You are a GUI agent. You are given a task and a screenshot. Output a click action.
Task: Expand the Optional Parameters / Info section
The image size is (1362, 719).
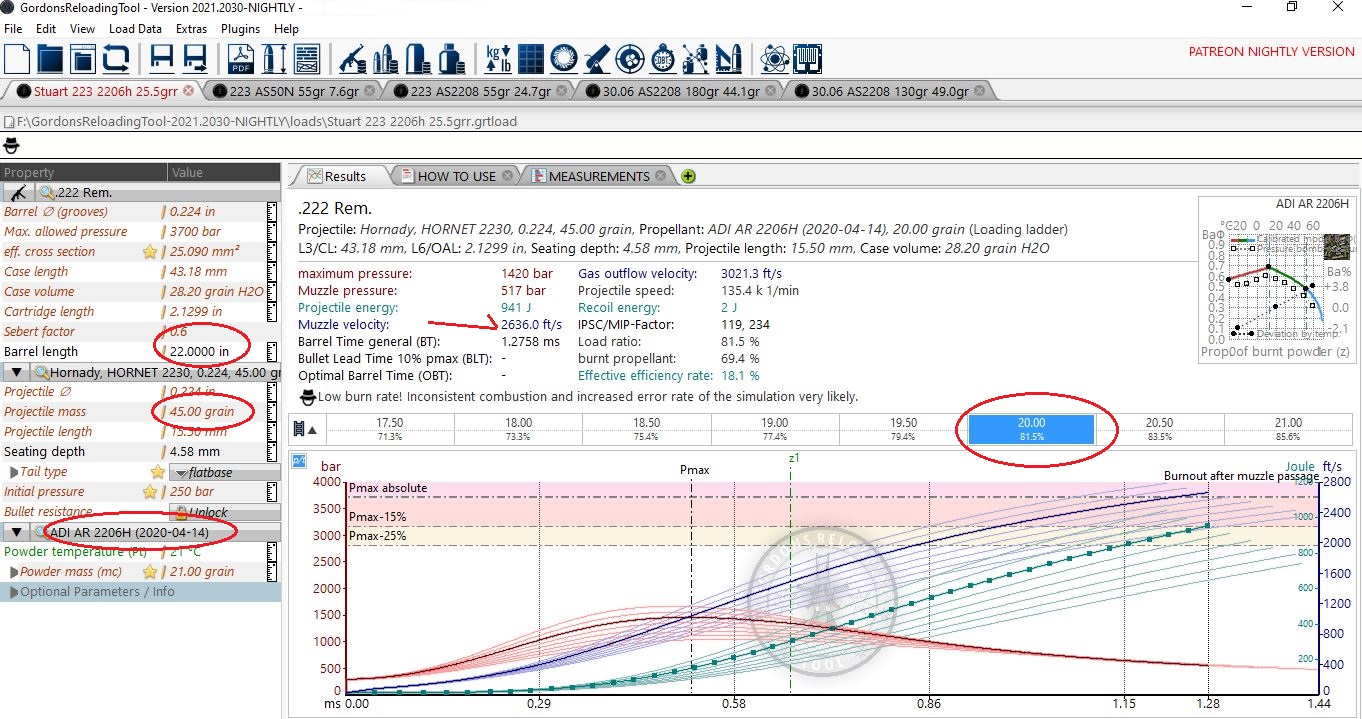click(14, 592)
